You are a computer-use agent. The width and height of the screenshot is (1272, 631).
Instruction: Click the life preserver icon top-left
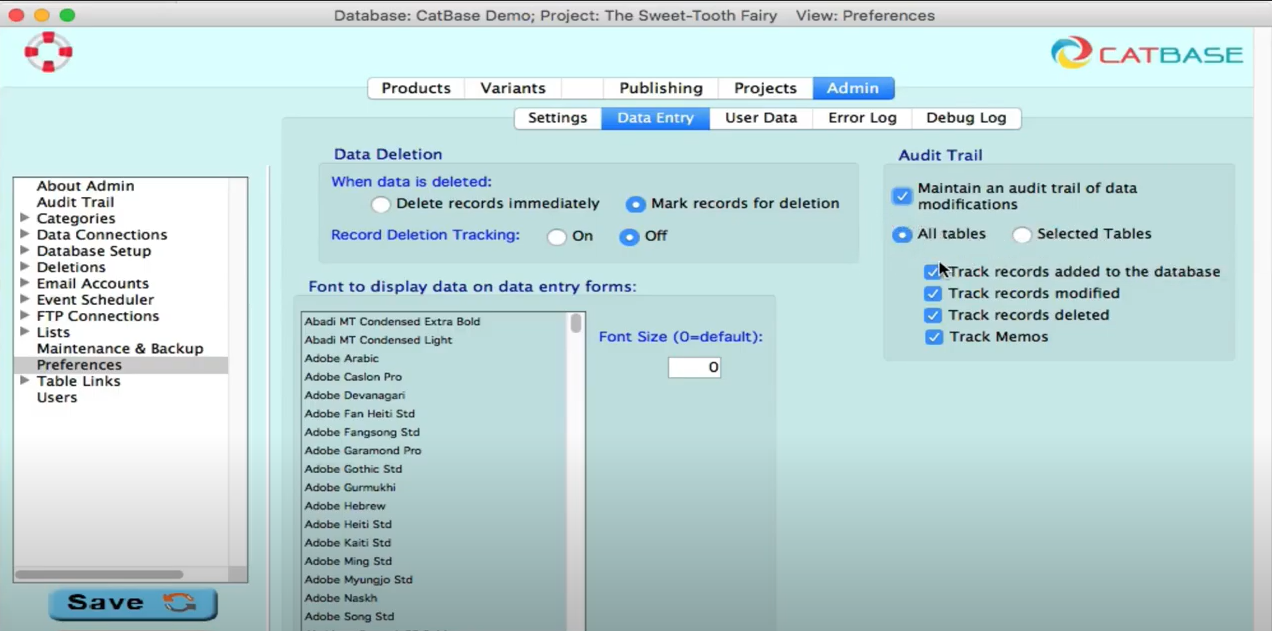click(48, 52)
